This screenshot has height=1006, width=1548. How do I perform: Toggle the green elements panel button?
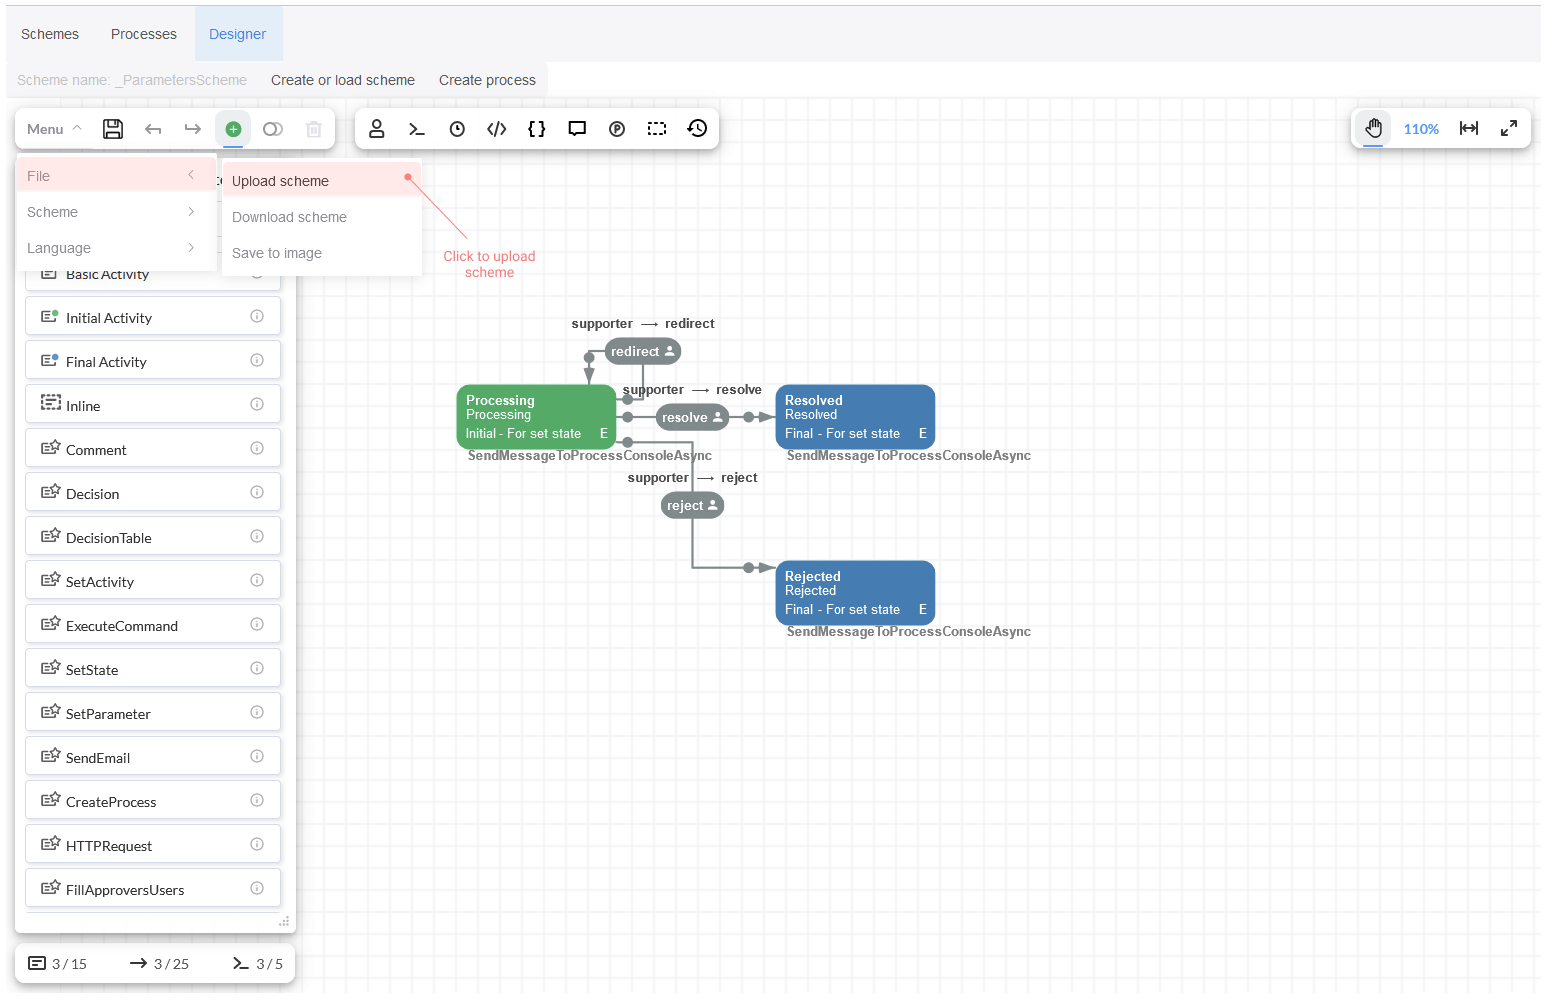tap(233, 129)
